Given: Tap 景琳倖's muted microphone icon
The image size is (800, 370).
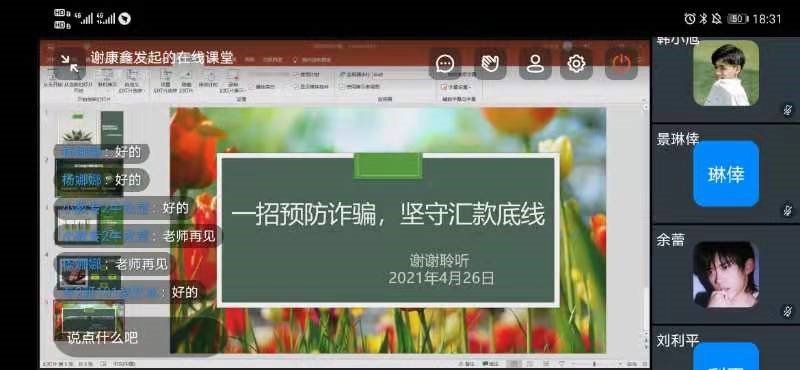Looking at the screenshot, I should tap(788, 210).
